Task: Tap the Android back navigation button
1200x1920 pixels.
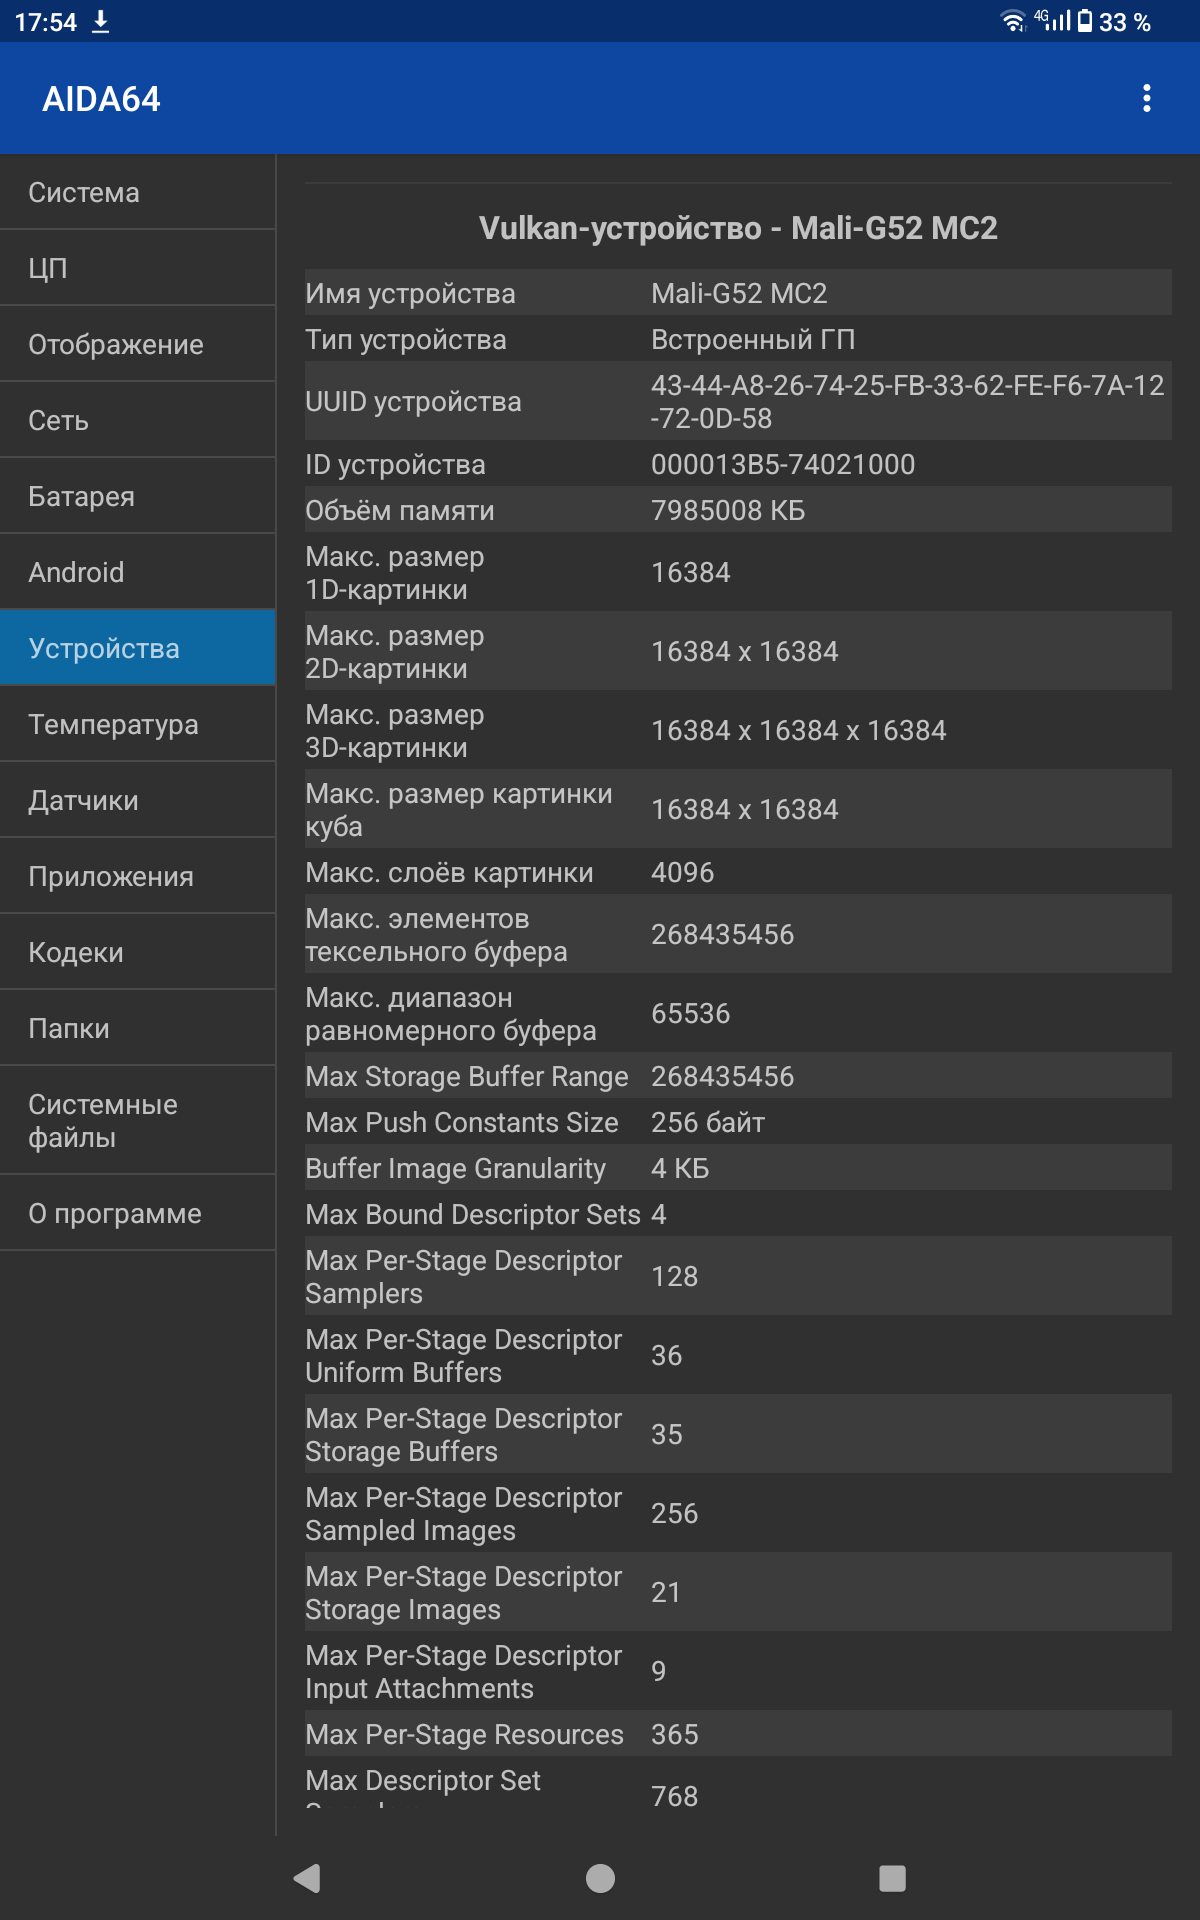Action: click(x=307, y=1878)
